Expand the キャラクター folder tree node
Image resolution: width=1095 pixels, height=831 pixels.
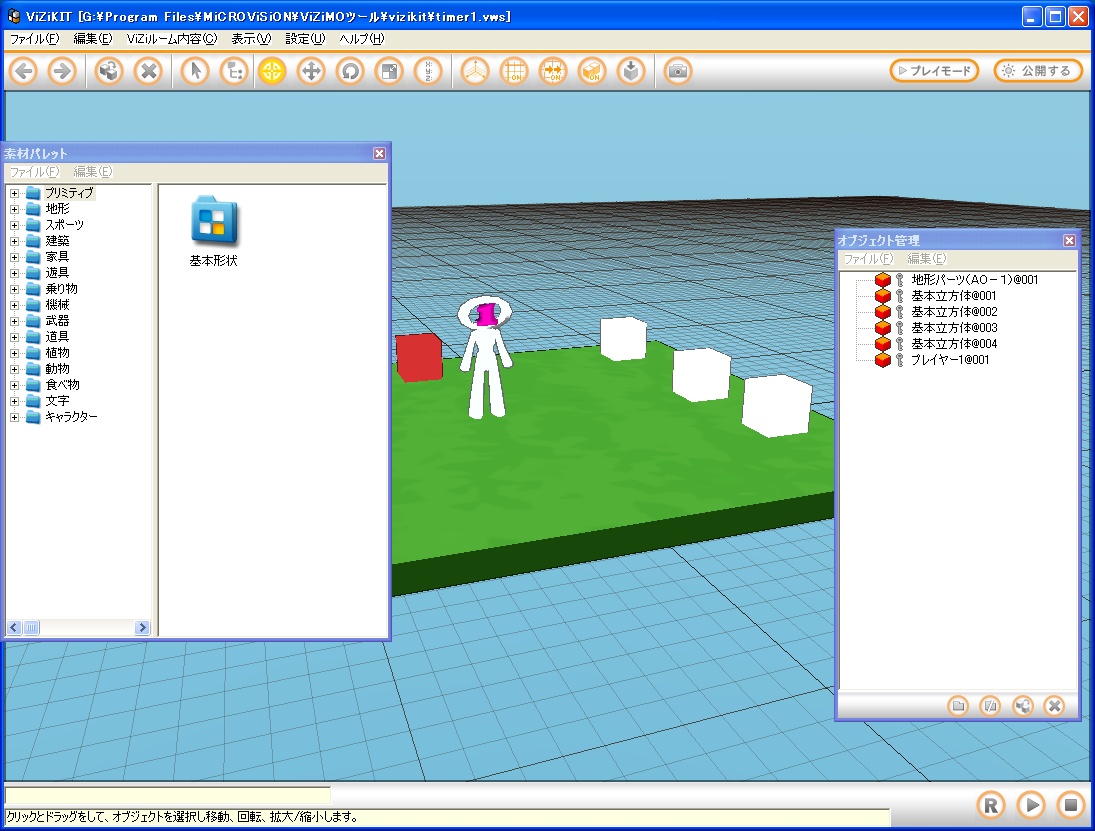coord(15,417)
